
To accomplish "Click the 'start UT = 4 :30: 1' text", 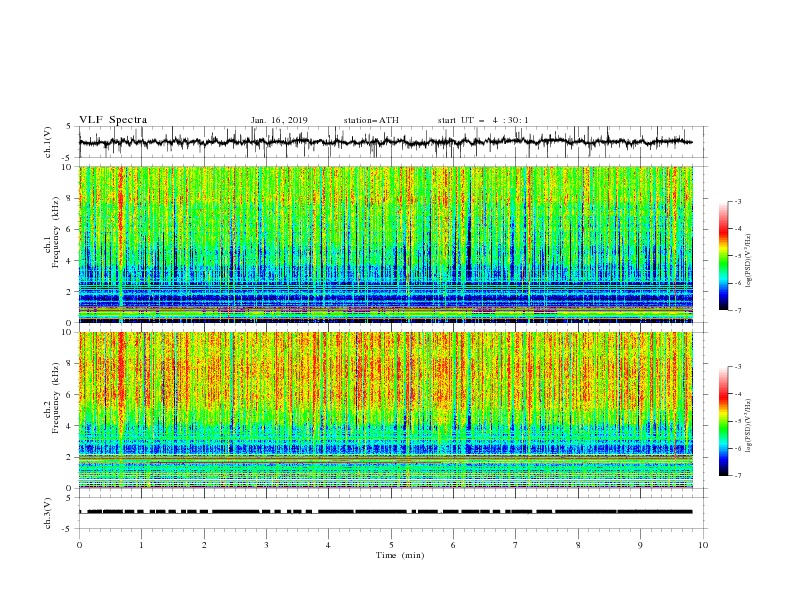I will tap(483, 120).
